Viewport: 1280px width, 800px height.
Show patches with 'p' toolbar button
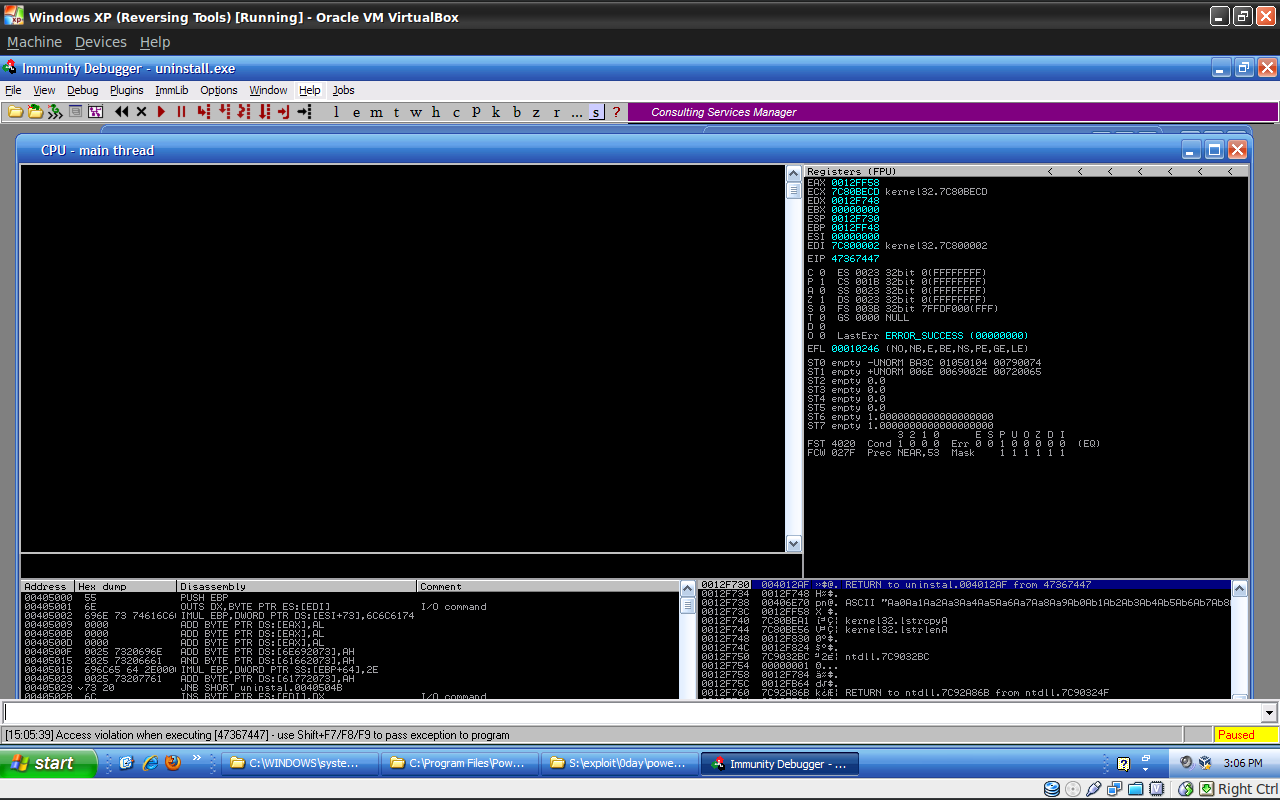[476, 112]
